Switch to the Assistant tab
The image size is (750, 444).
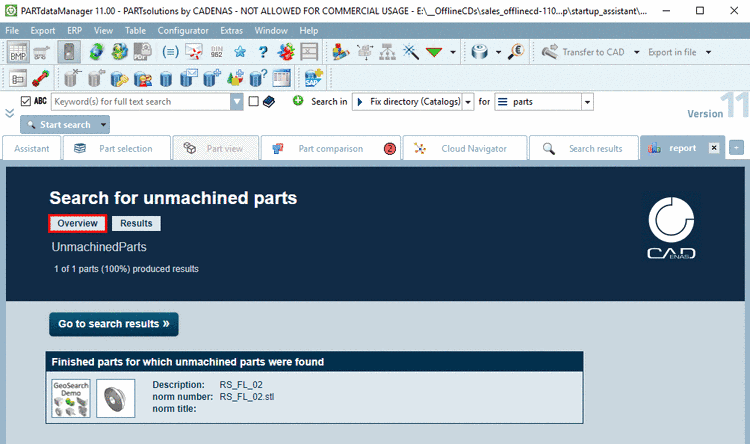(x=32, y=148)
